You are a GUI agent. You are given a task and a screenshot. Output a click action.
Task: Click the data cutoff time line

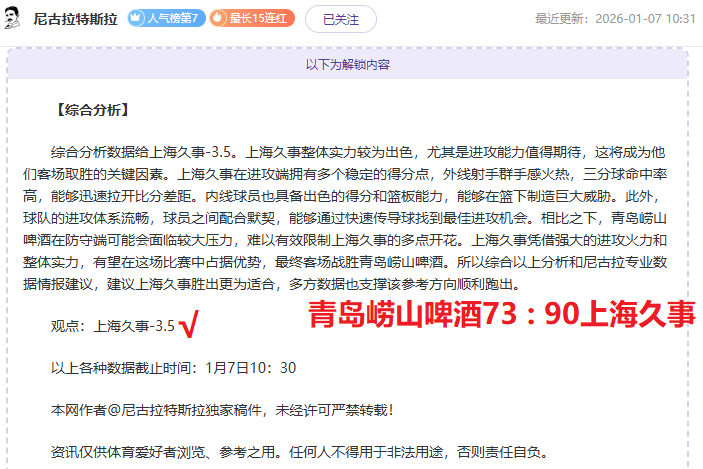tap(173, 367)
